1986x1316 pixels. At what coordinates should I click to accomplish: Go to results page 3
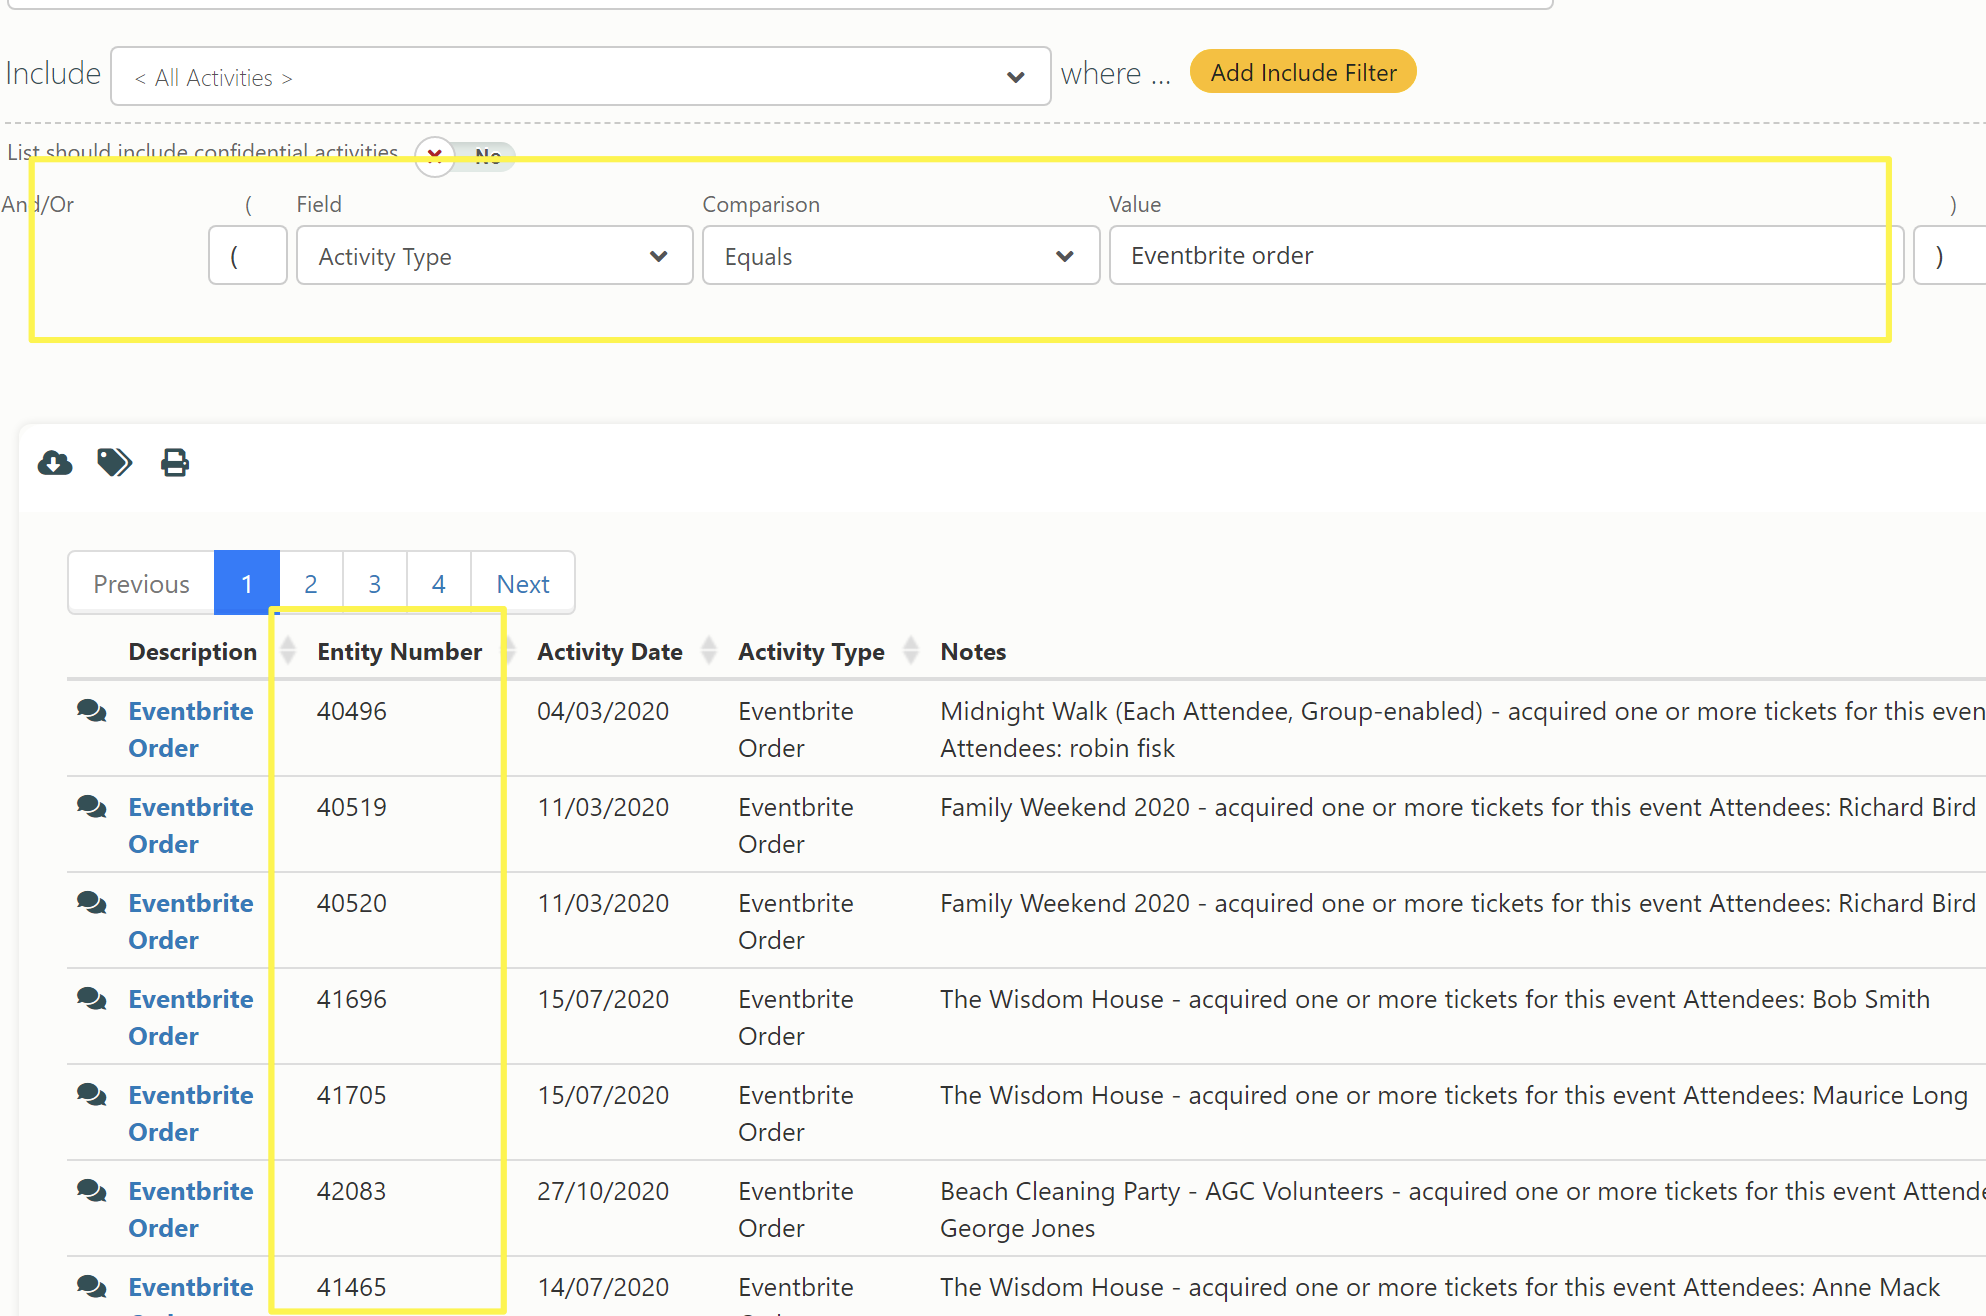point(375,583)
